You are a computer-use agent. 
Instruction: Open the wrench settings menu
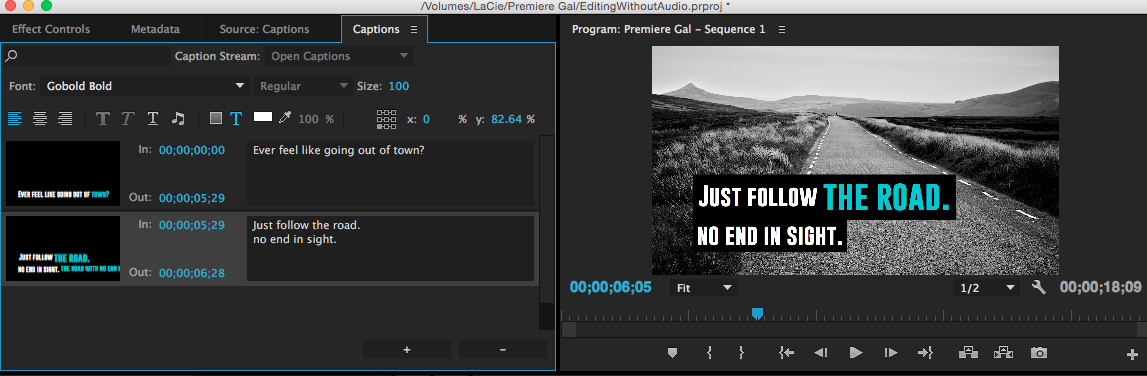pos(1039,287)
